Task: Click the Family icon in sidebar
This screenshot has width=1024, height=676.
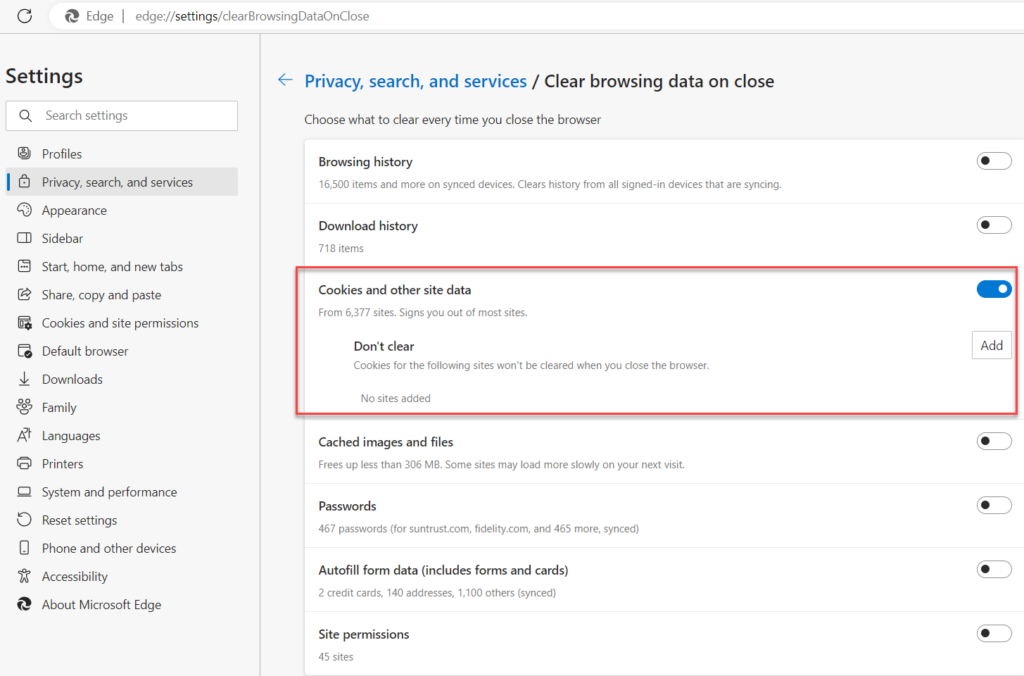Action: (x=24, y=407)
